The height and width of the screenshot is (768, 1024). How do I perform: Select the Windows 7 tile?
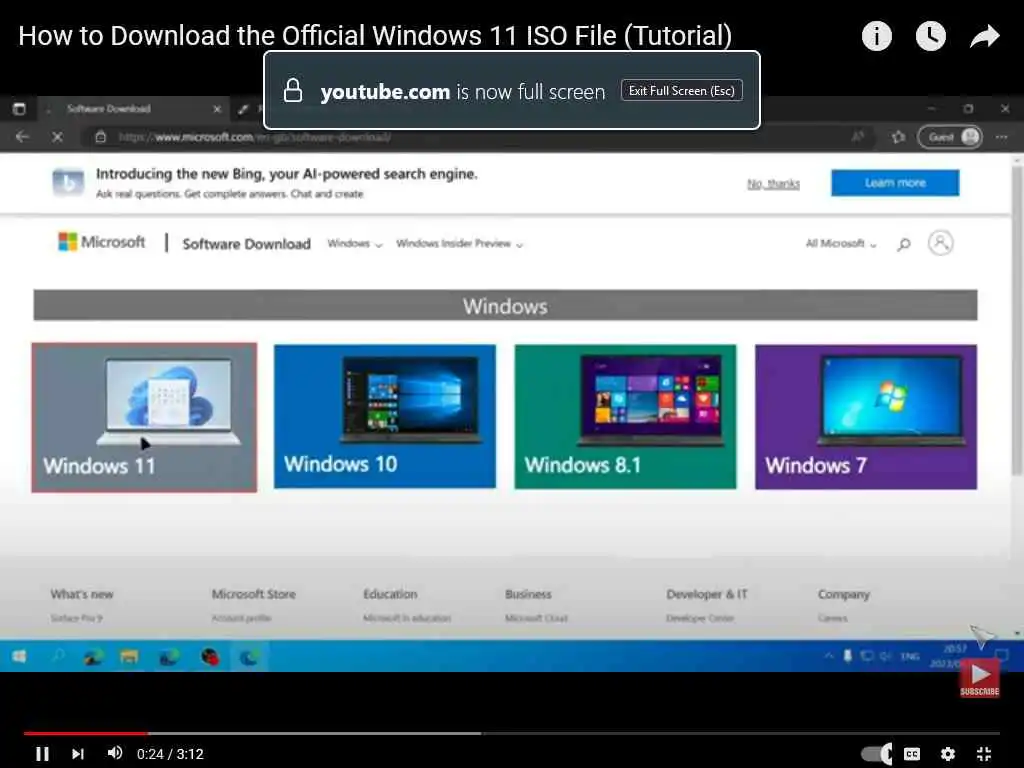click(866, 417)
